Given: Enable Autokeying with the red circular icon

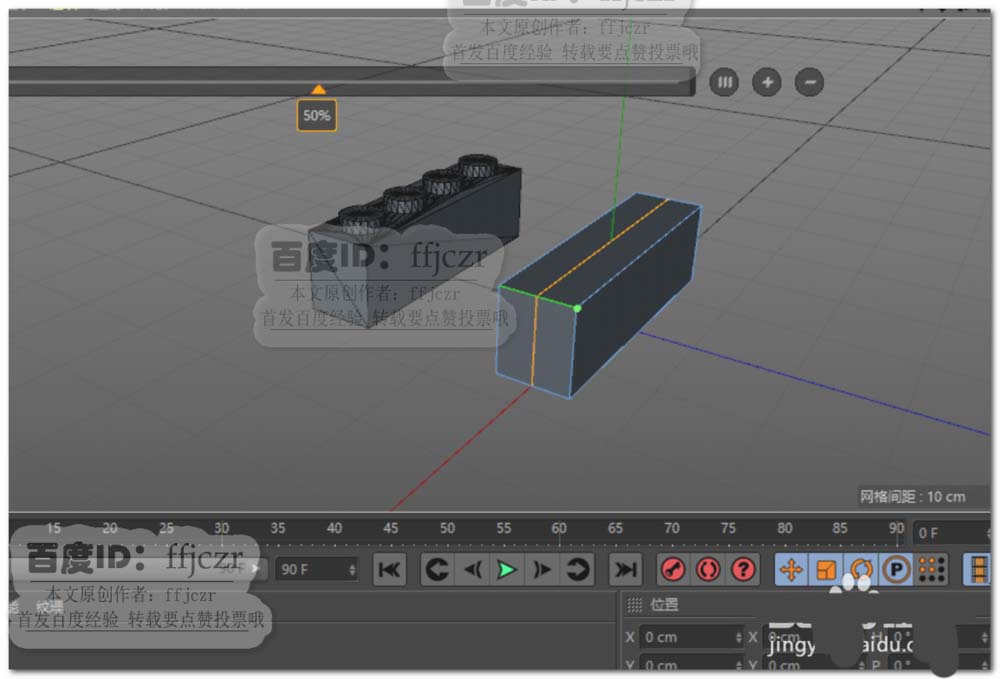Looking at the screenshot, I should click(x=708, y=569).
